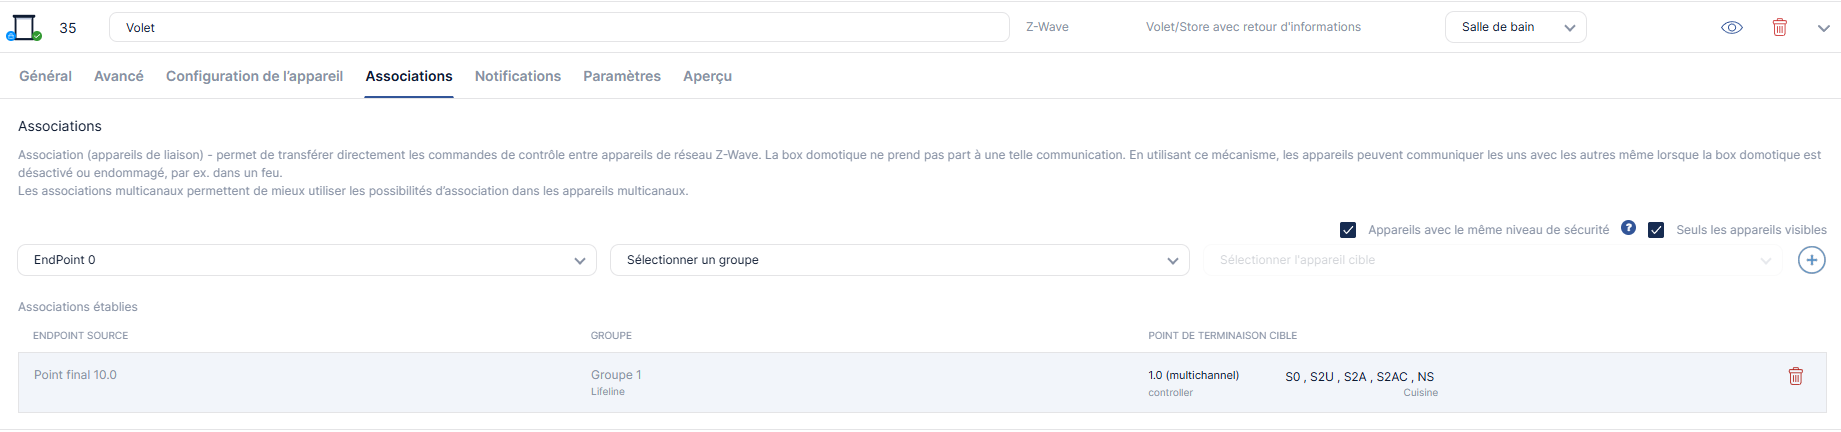Image resolution: width=1841 pixels, height=432 pixels.
Task: Delete the Groupe 1 Lifeline association
Action: click(1795, 376)
